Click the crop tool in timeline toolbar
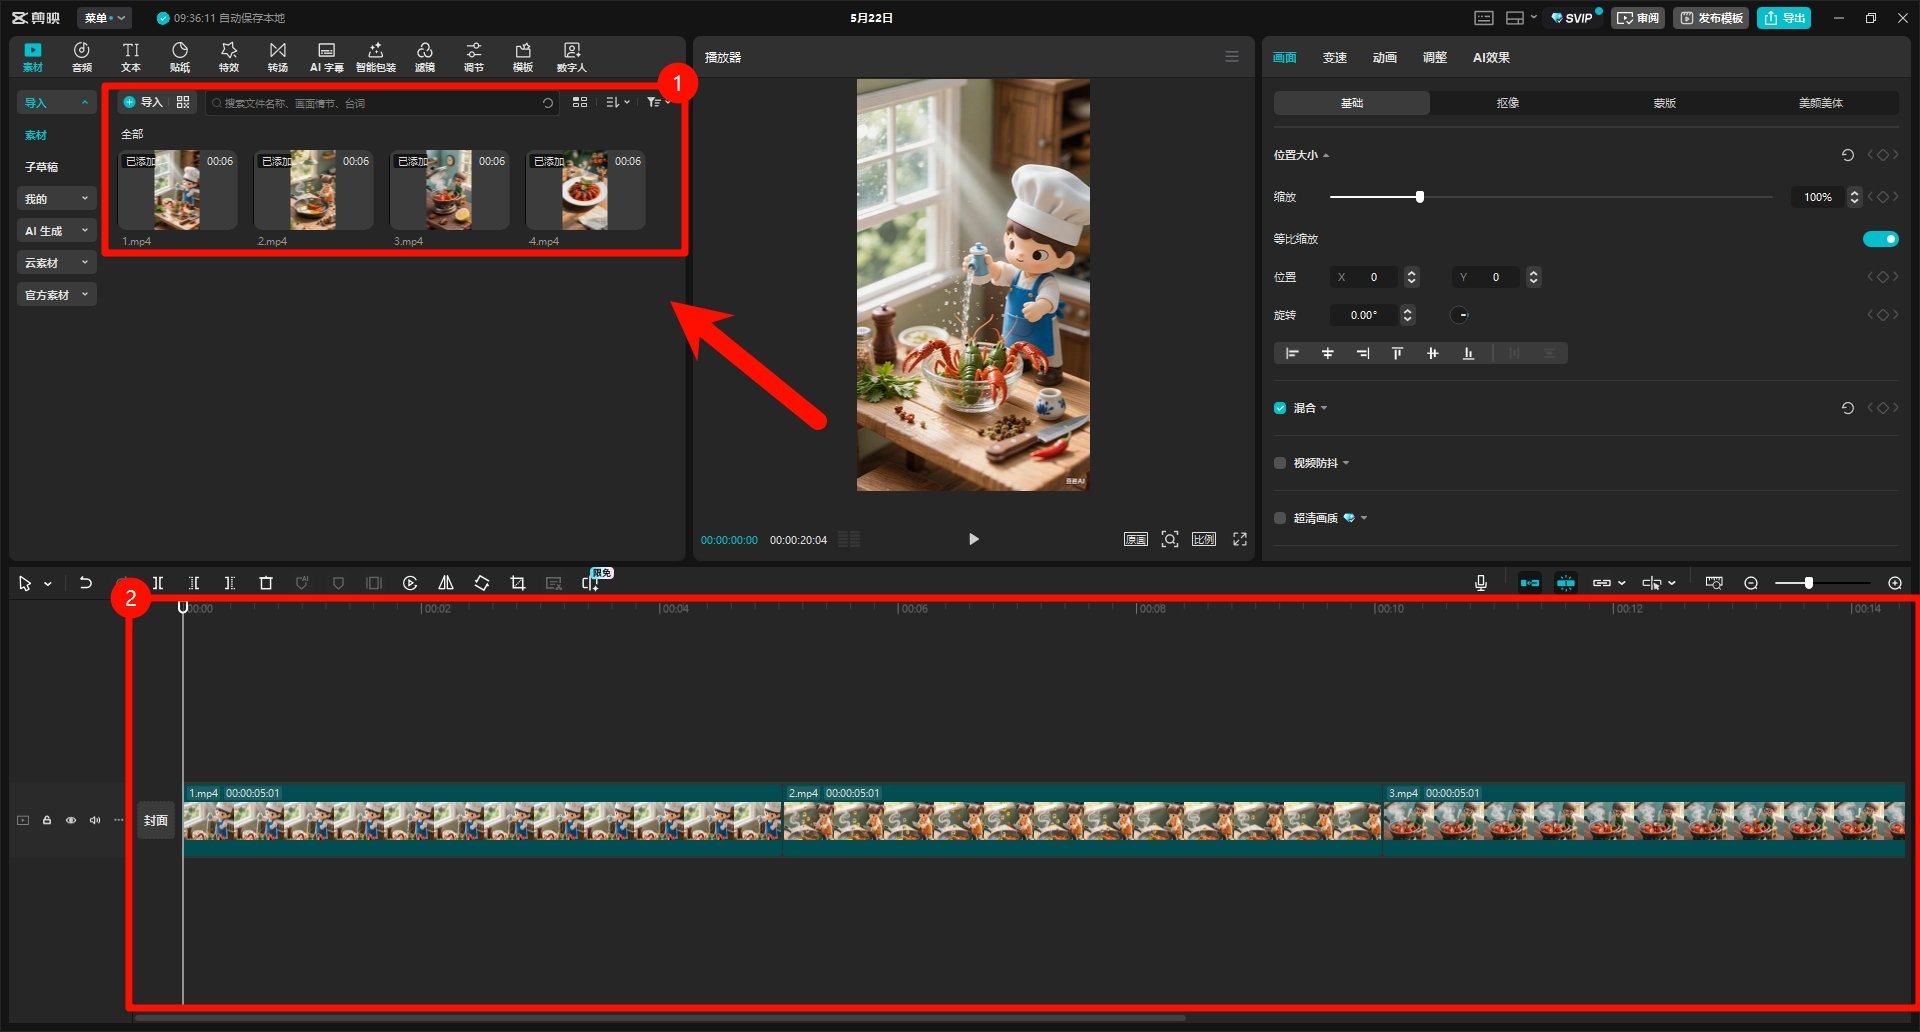The width and height of the screenshot is (1920, 1032). pos(518,583)
